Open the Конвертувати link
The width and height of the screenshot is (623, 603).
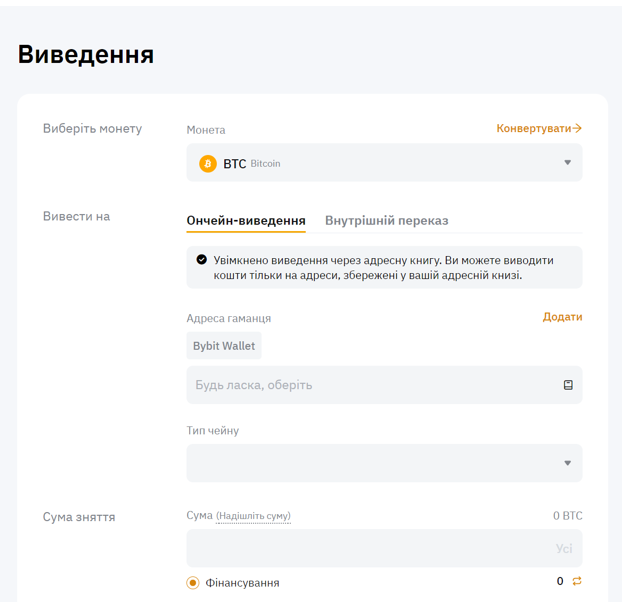(534, 129)
